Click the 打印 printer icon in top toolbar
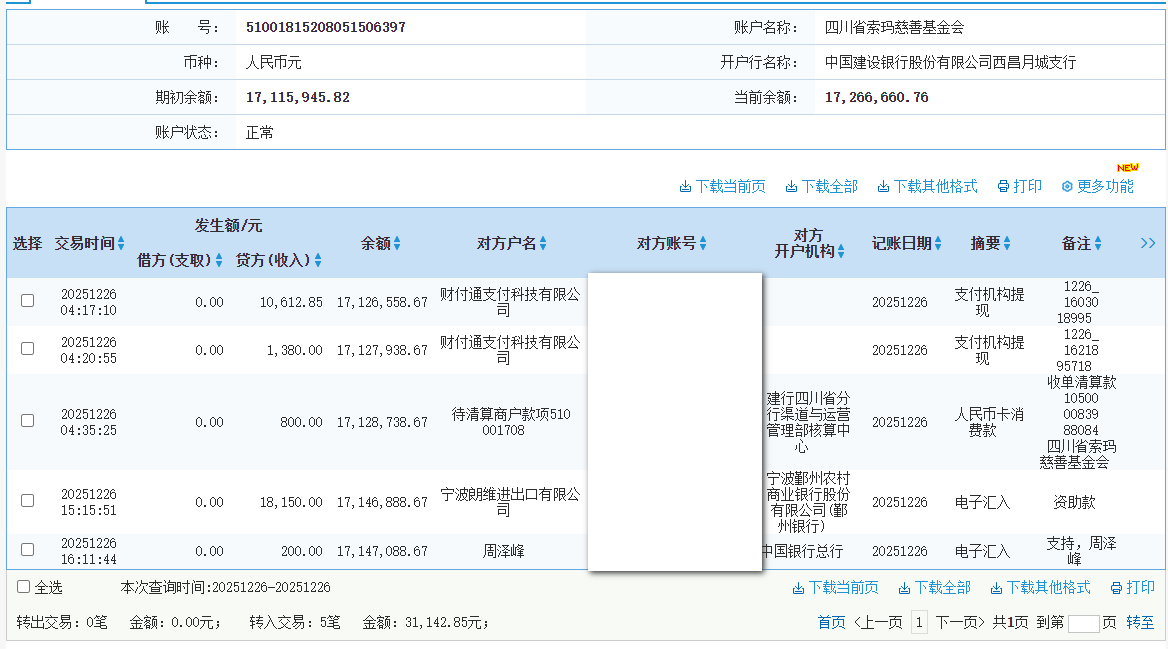The height and width of the screenshot is (649, 1168). click(1003, 185)
